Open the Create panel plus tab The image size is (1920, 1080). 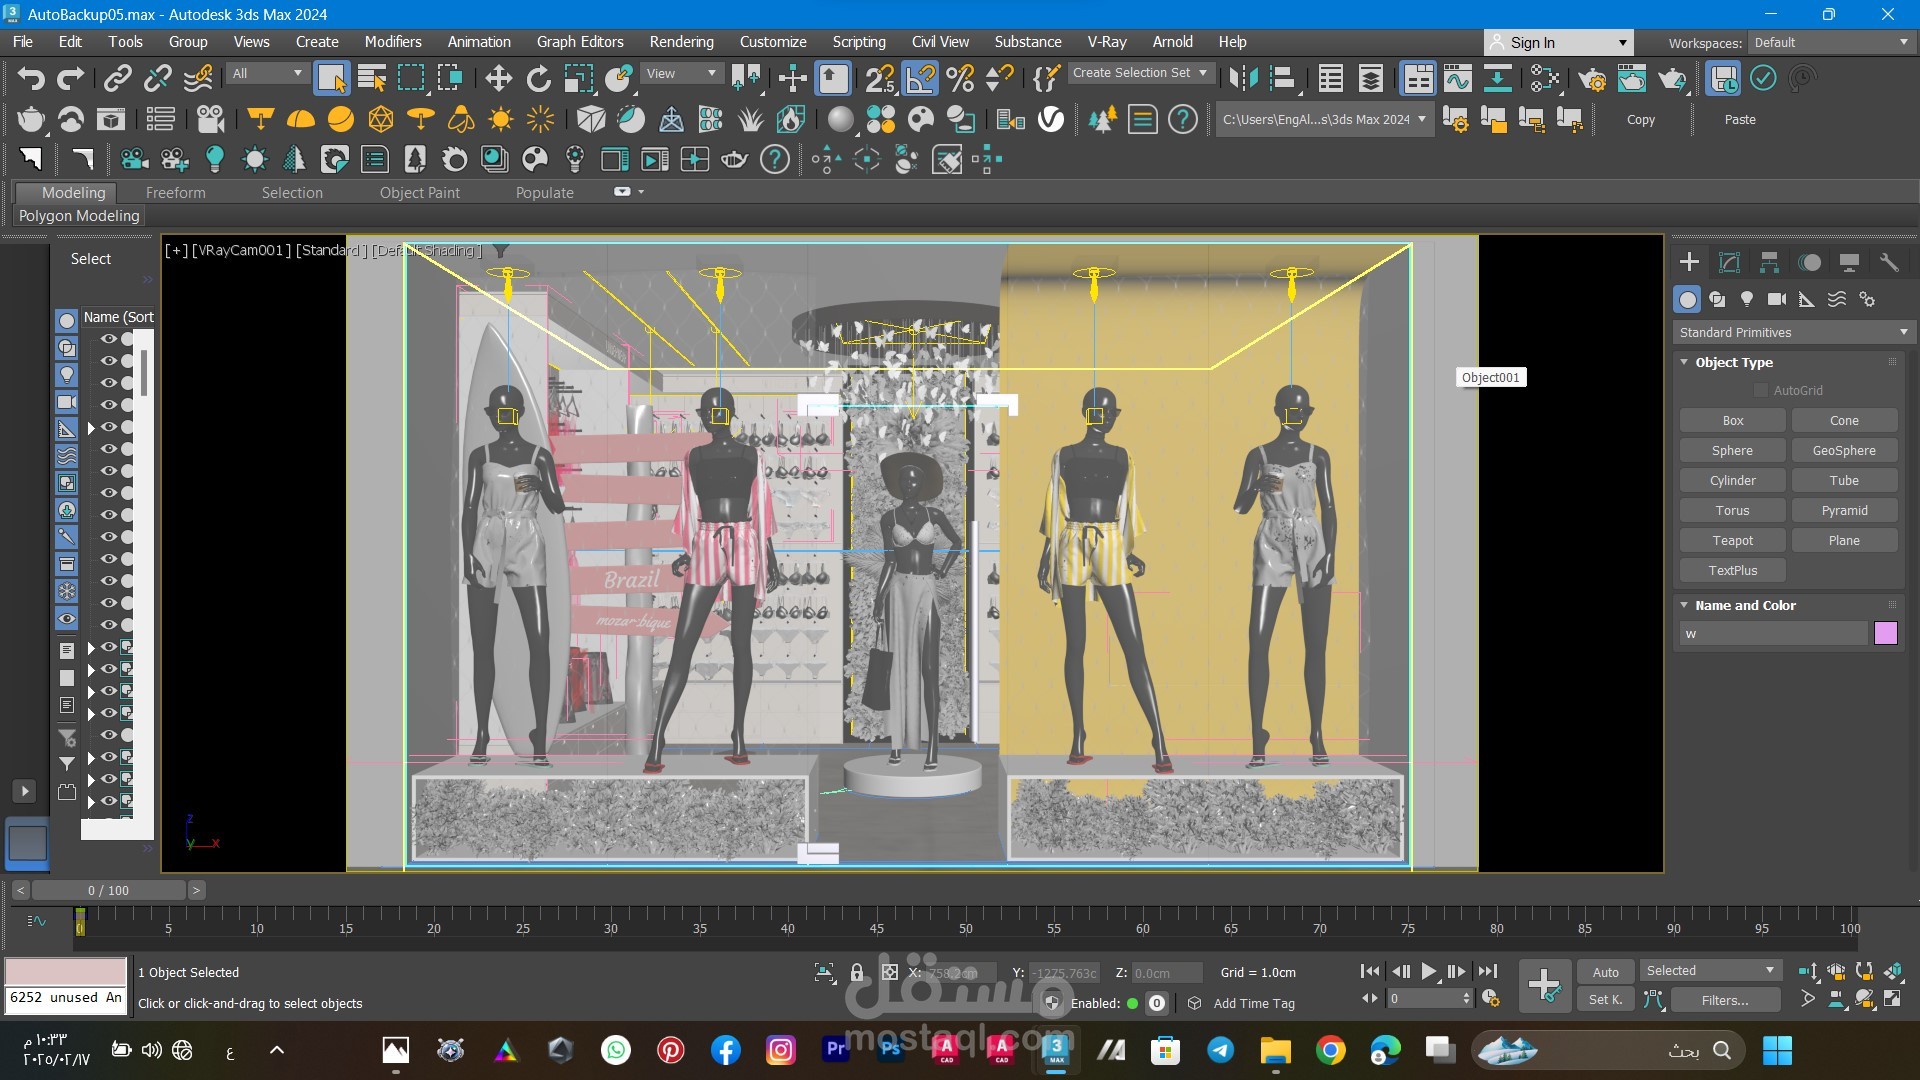(x=1689, y=262)
